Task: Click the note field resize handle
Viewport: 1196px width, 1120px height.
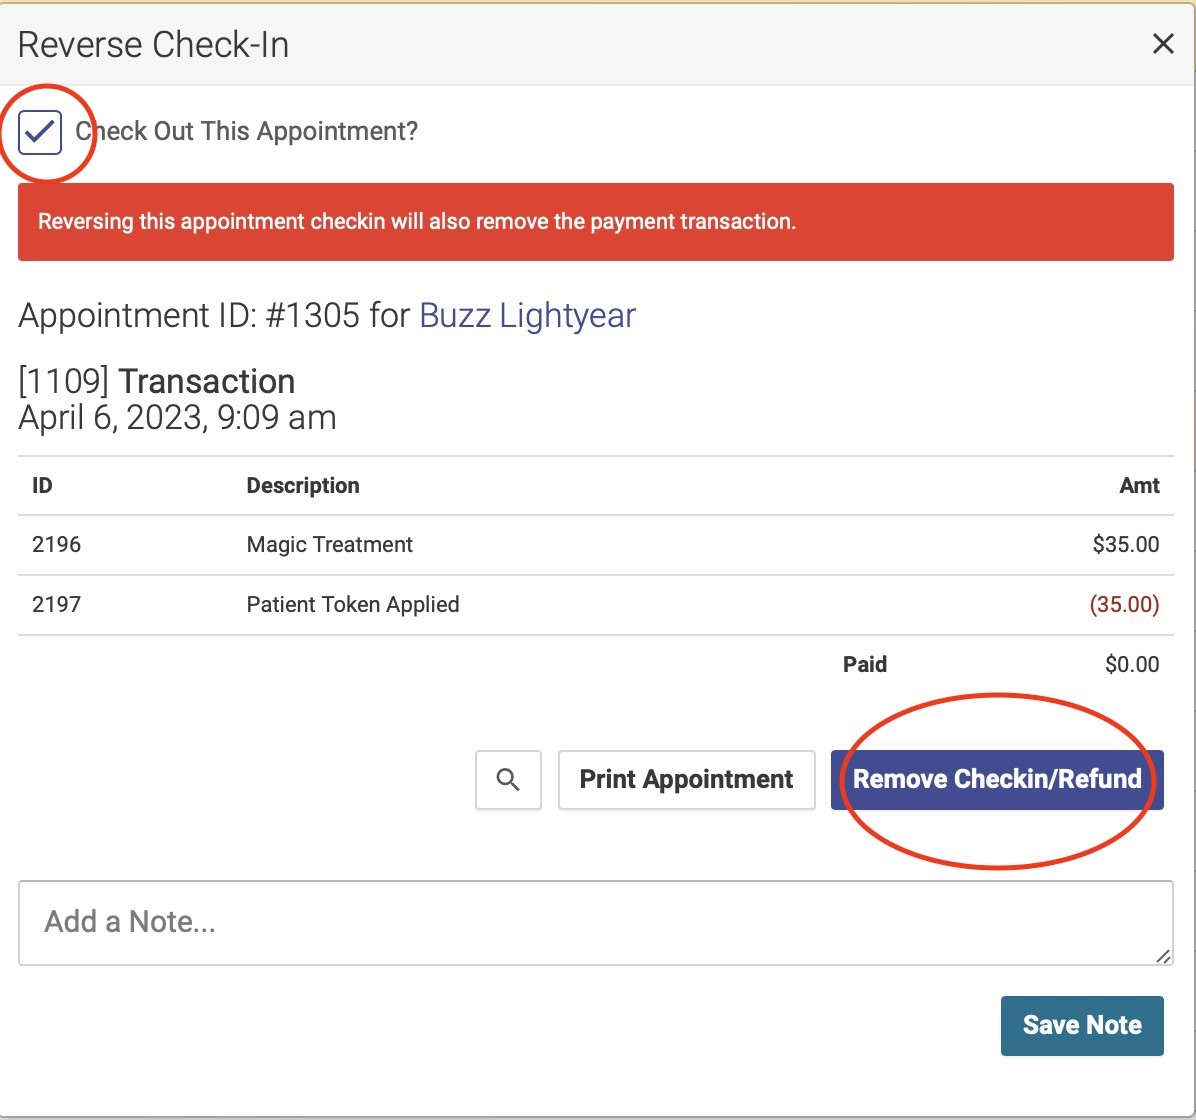Action: click(1163, 956)
